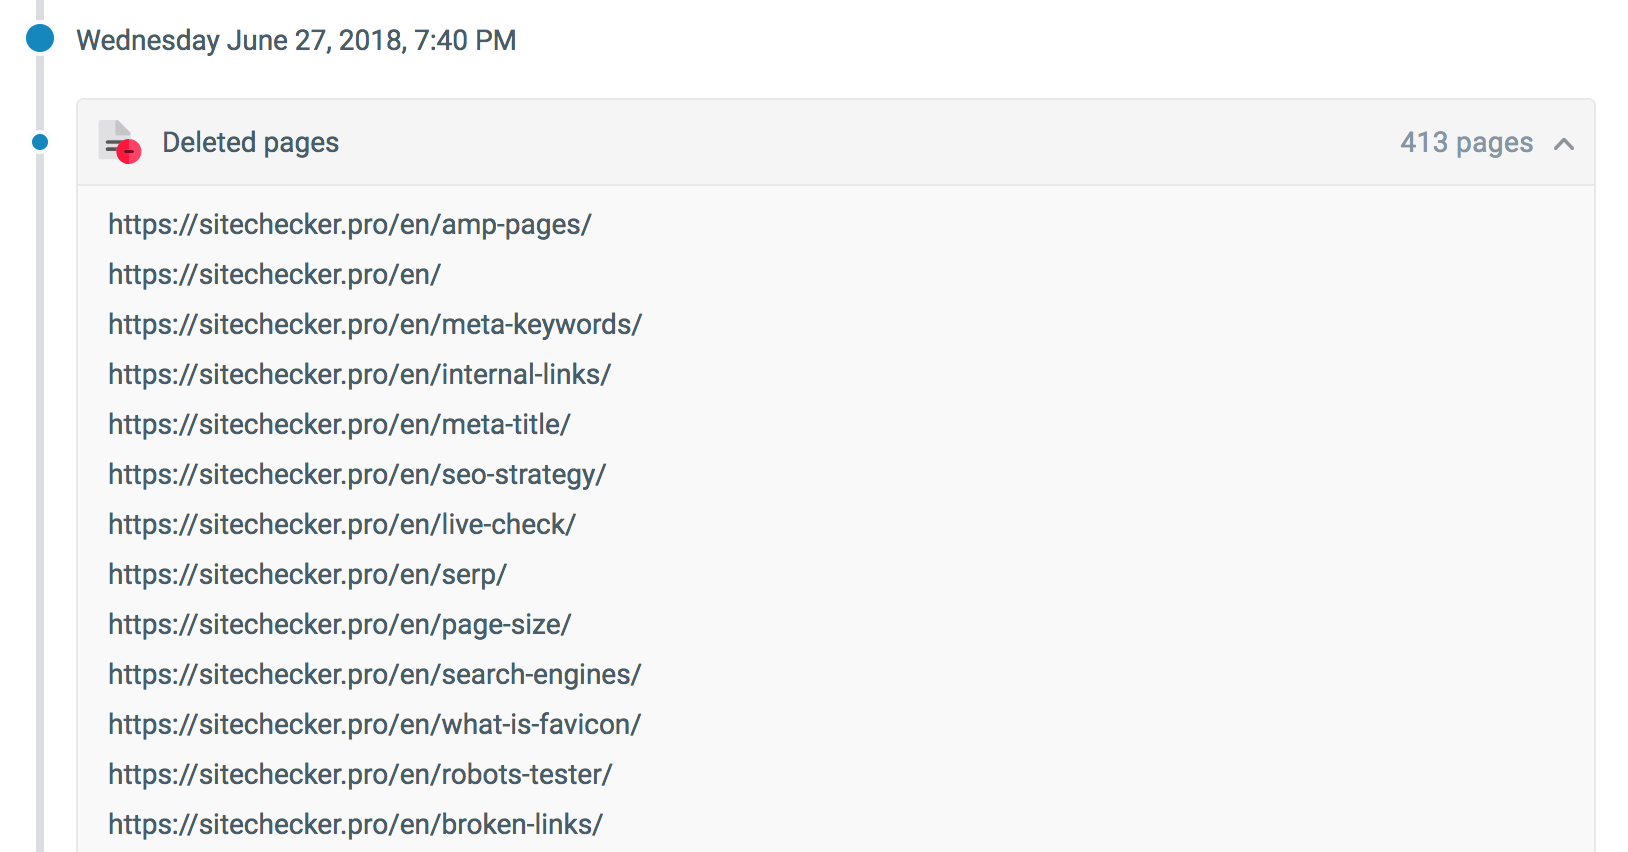The height and width of the screenshot is (852, 1628).
Task: Click the deleted pages document icon
Action: pos(119,142)
